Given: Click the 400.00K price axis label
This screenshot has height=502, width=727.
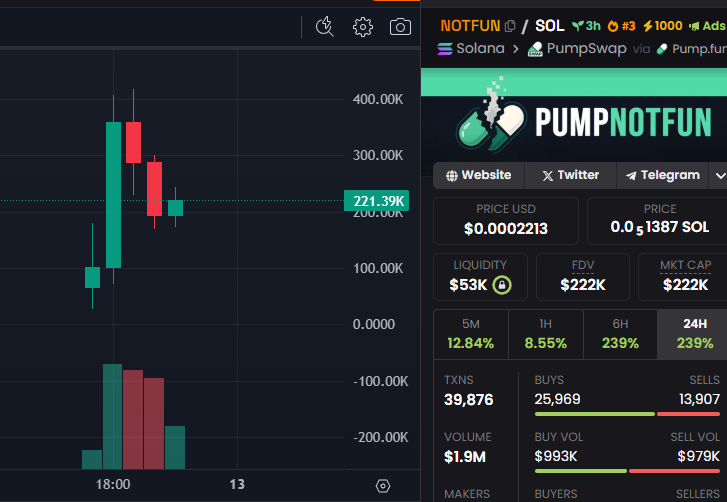Looking at the screenshot, I should 378,99.
